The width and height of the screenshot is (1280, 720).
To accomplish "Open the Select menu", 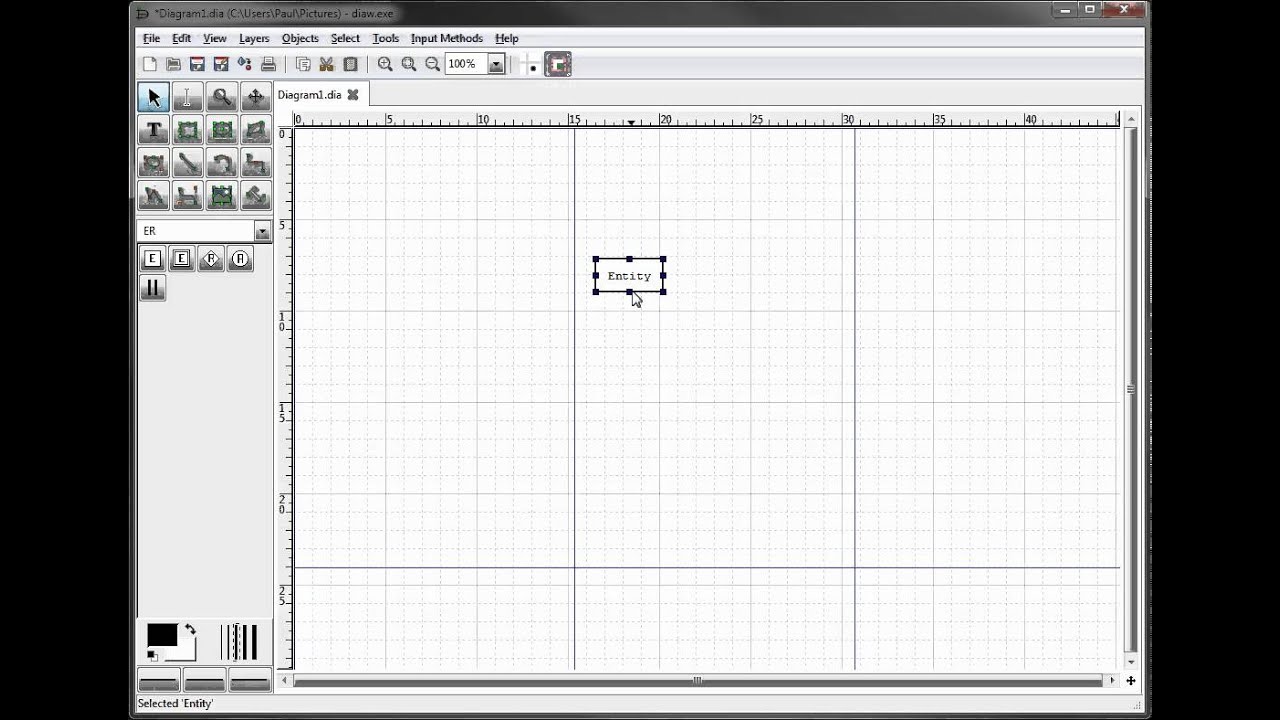I will (x=345, y=38).
